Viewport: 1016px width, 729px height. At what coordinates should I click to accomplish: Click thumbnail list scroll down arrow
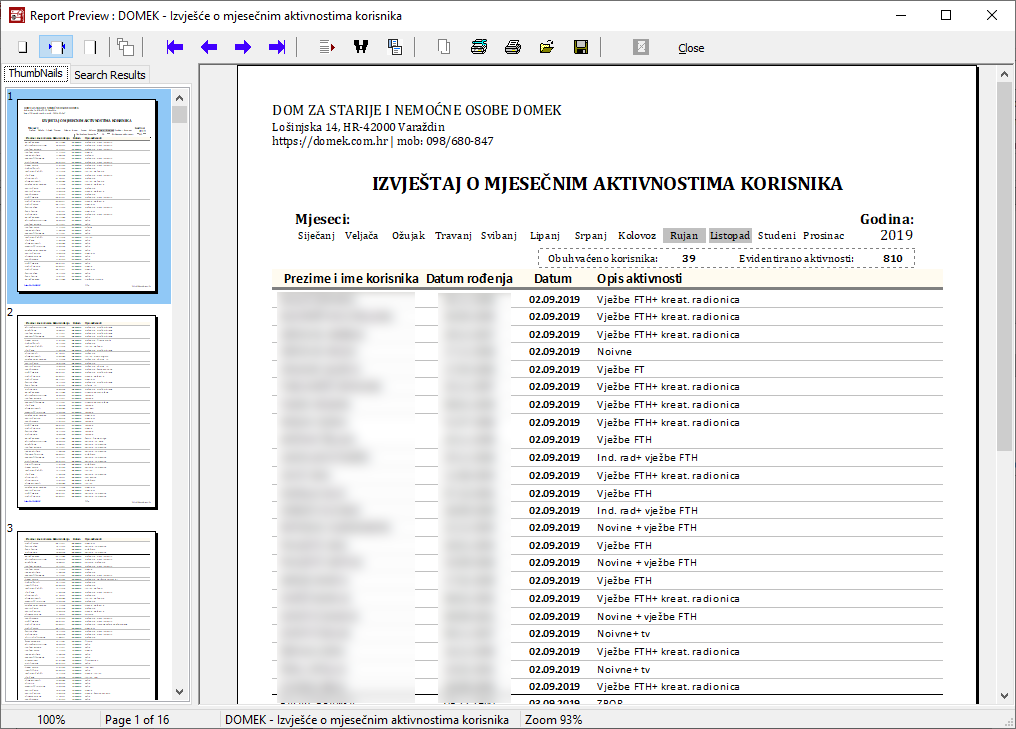(x=180, y=692)
